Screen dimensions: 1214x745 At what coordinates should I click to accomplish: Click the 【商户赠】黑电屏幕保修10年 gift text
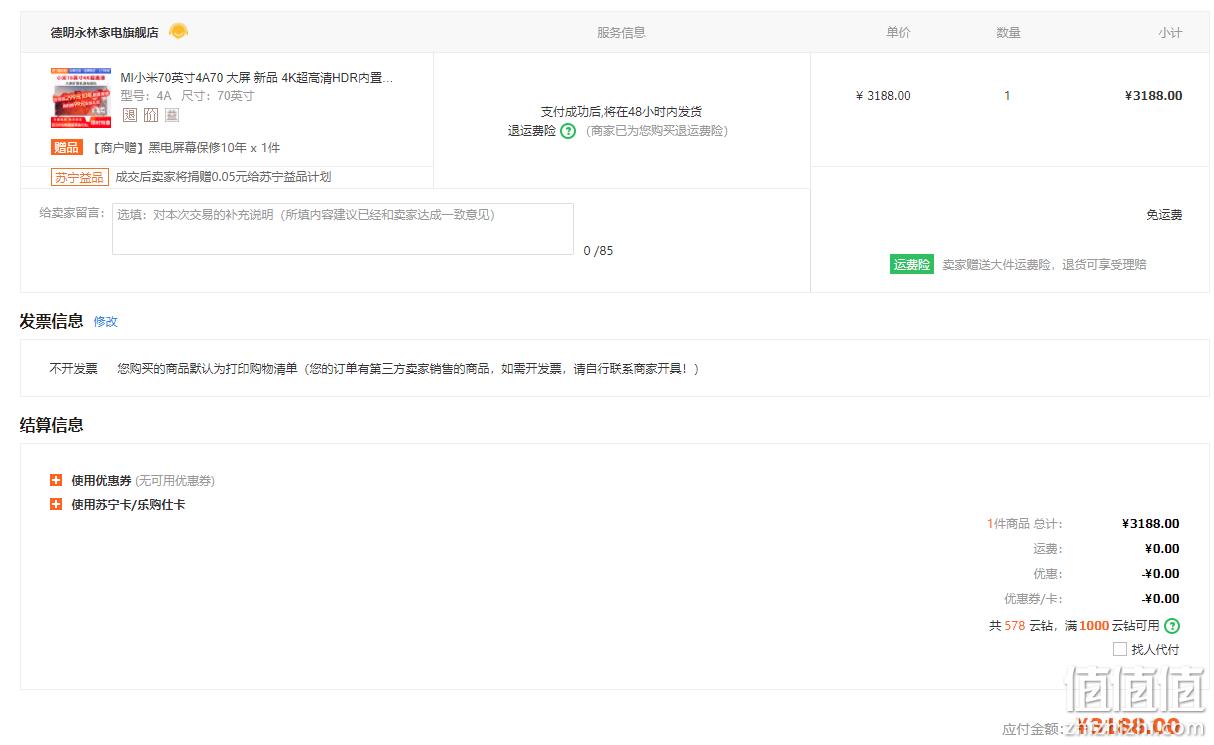pos(185,147)
